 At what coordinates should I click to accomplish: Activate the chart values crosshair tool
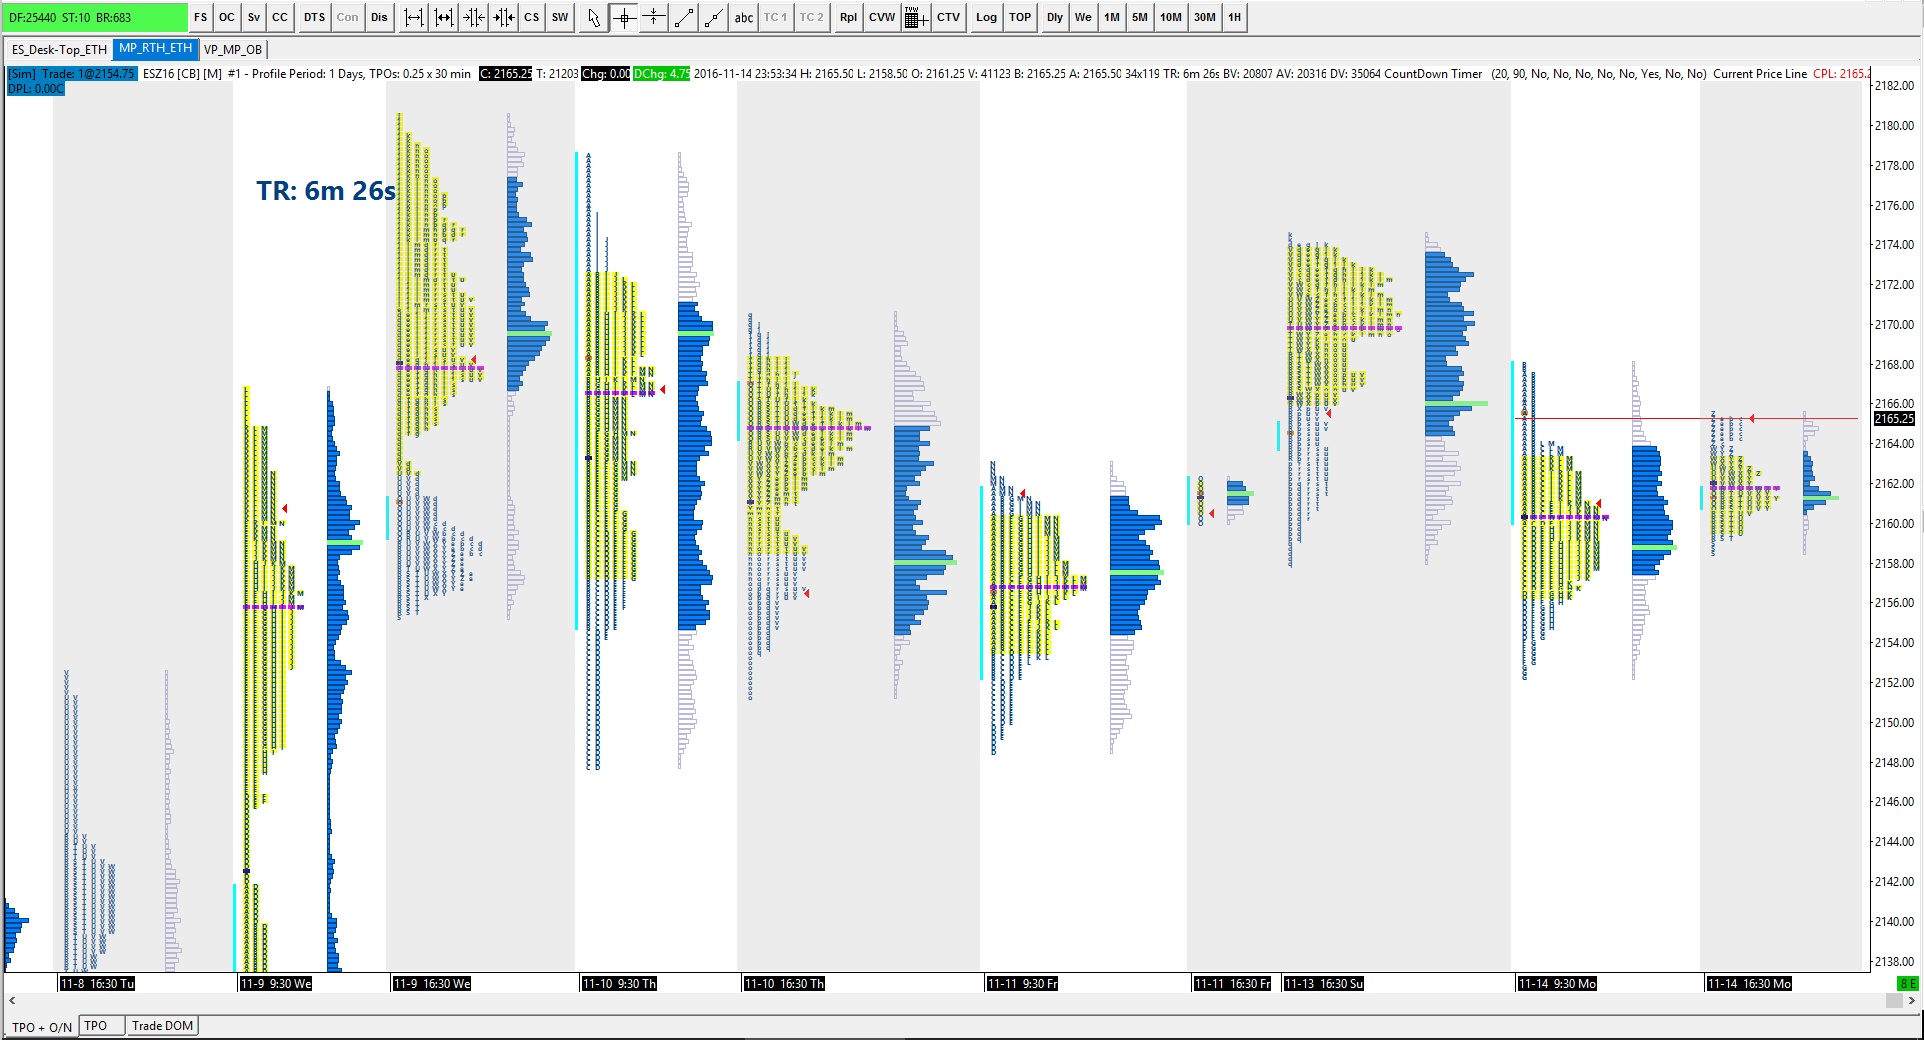pos(624,18)
